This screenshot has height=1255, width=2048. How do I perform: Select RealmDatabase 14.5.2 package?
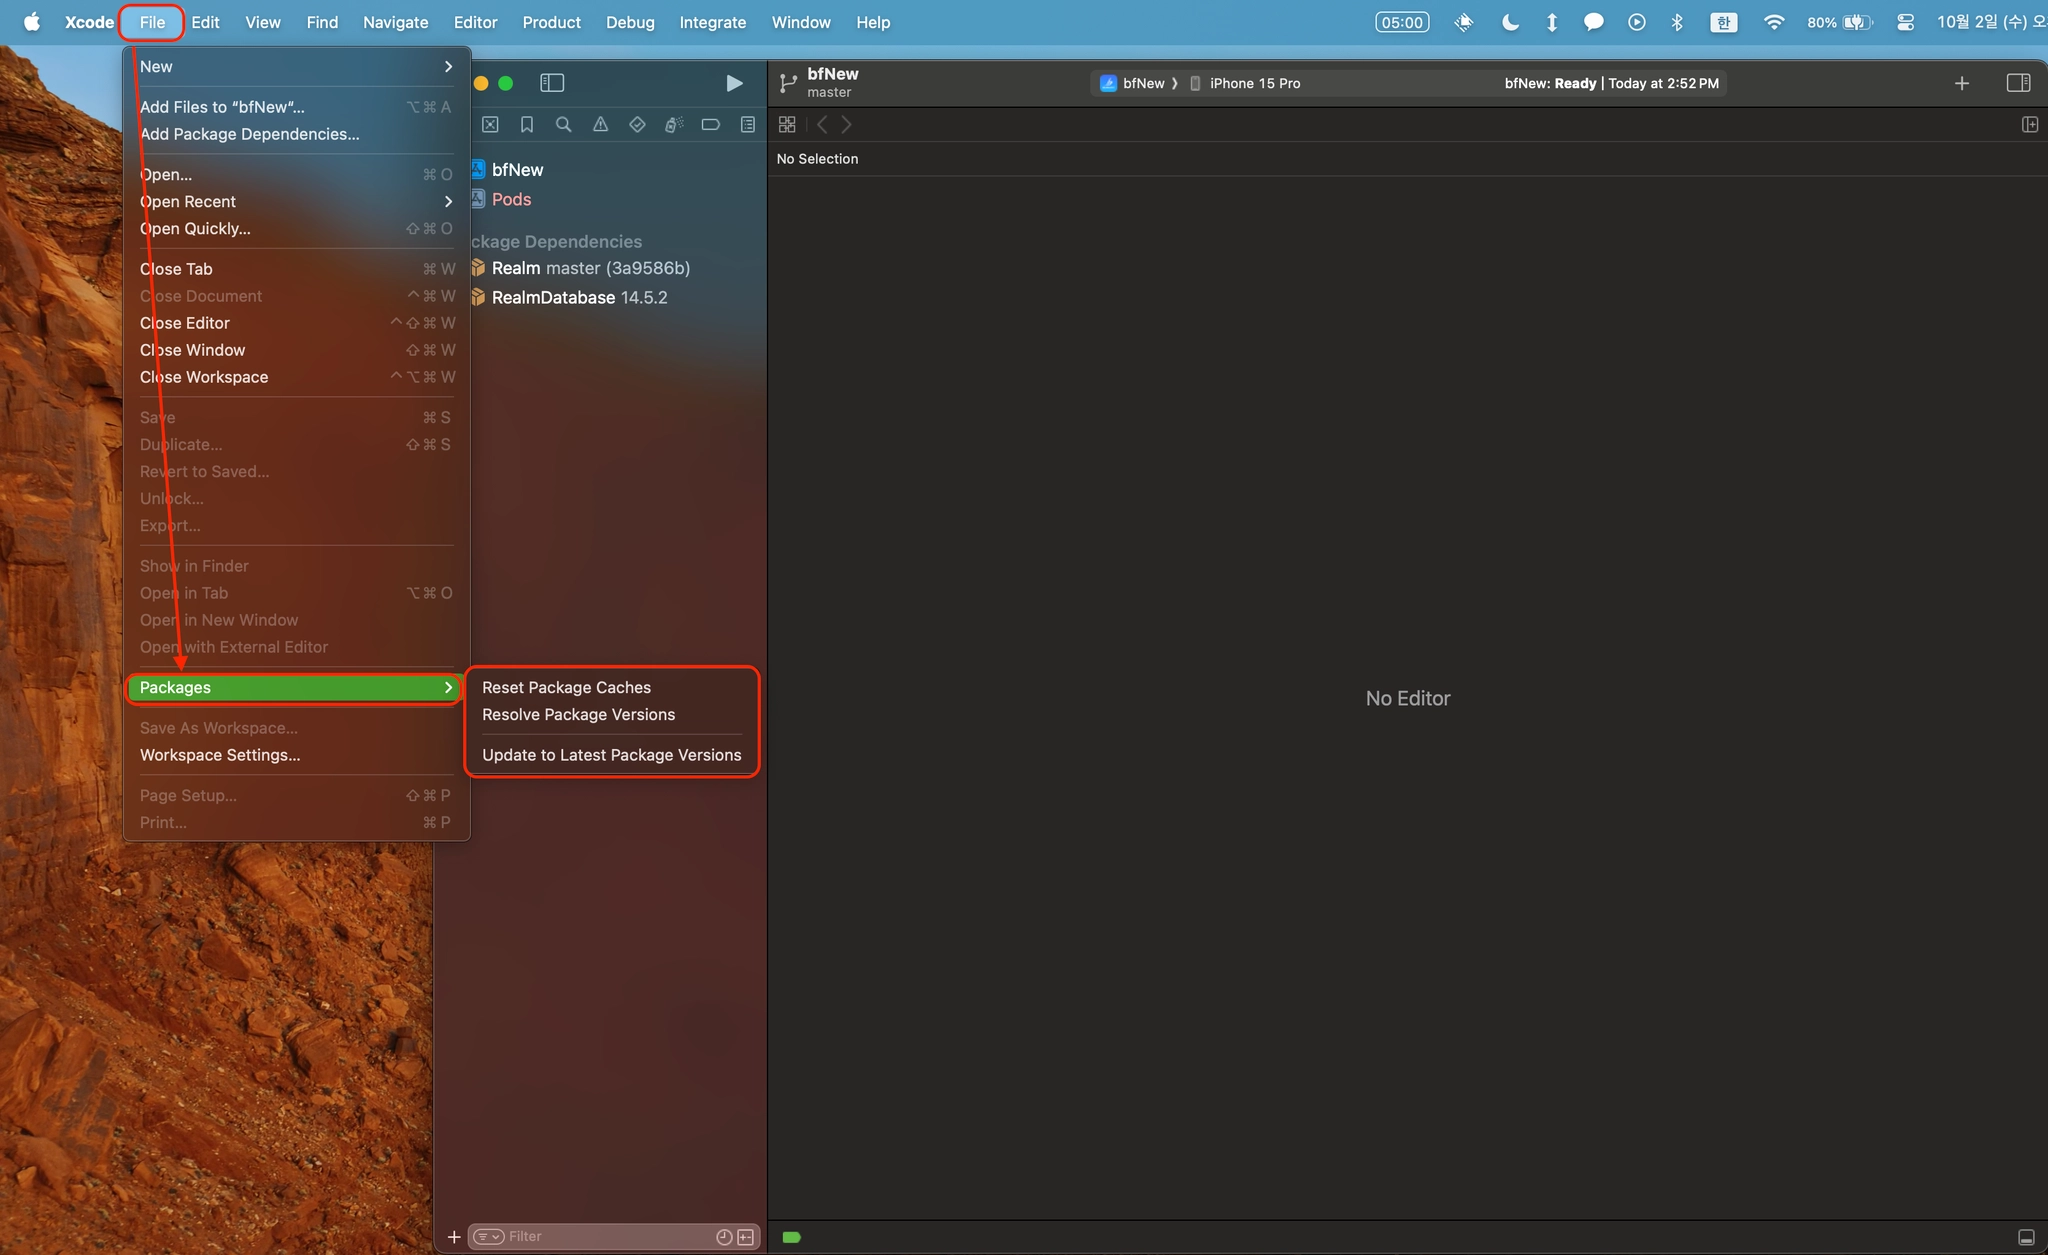click(579, 297)
